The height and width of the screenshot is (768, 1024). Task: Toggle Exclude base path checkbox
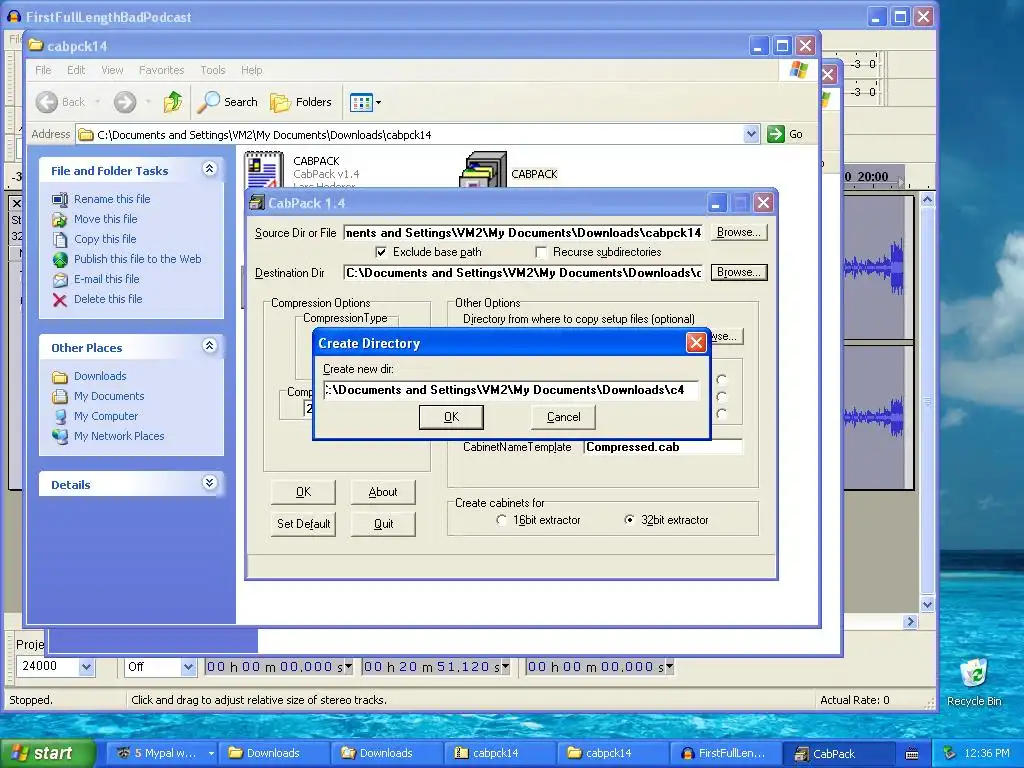(381, 252)
